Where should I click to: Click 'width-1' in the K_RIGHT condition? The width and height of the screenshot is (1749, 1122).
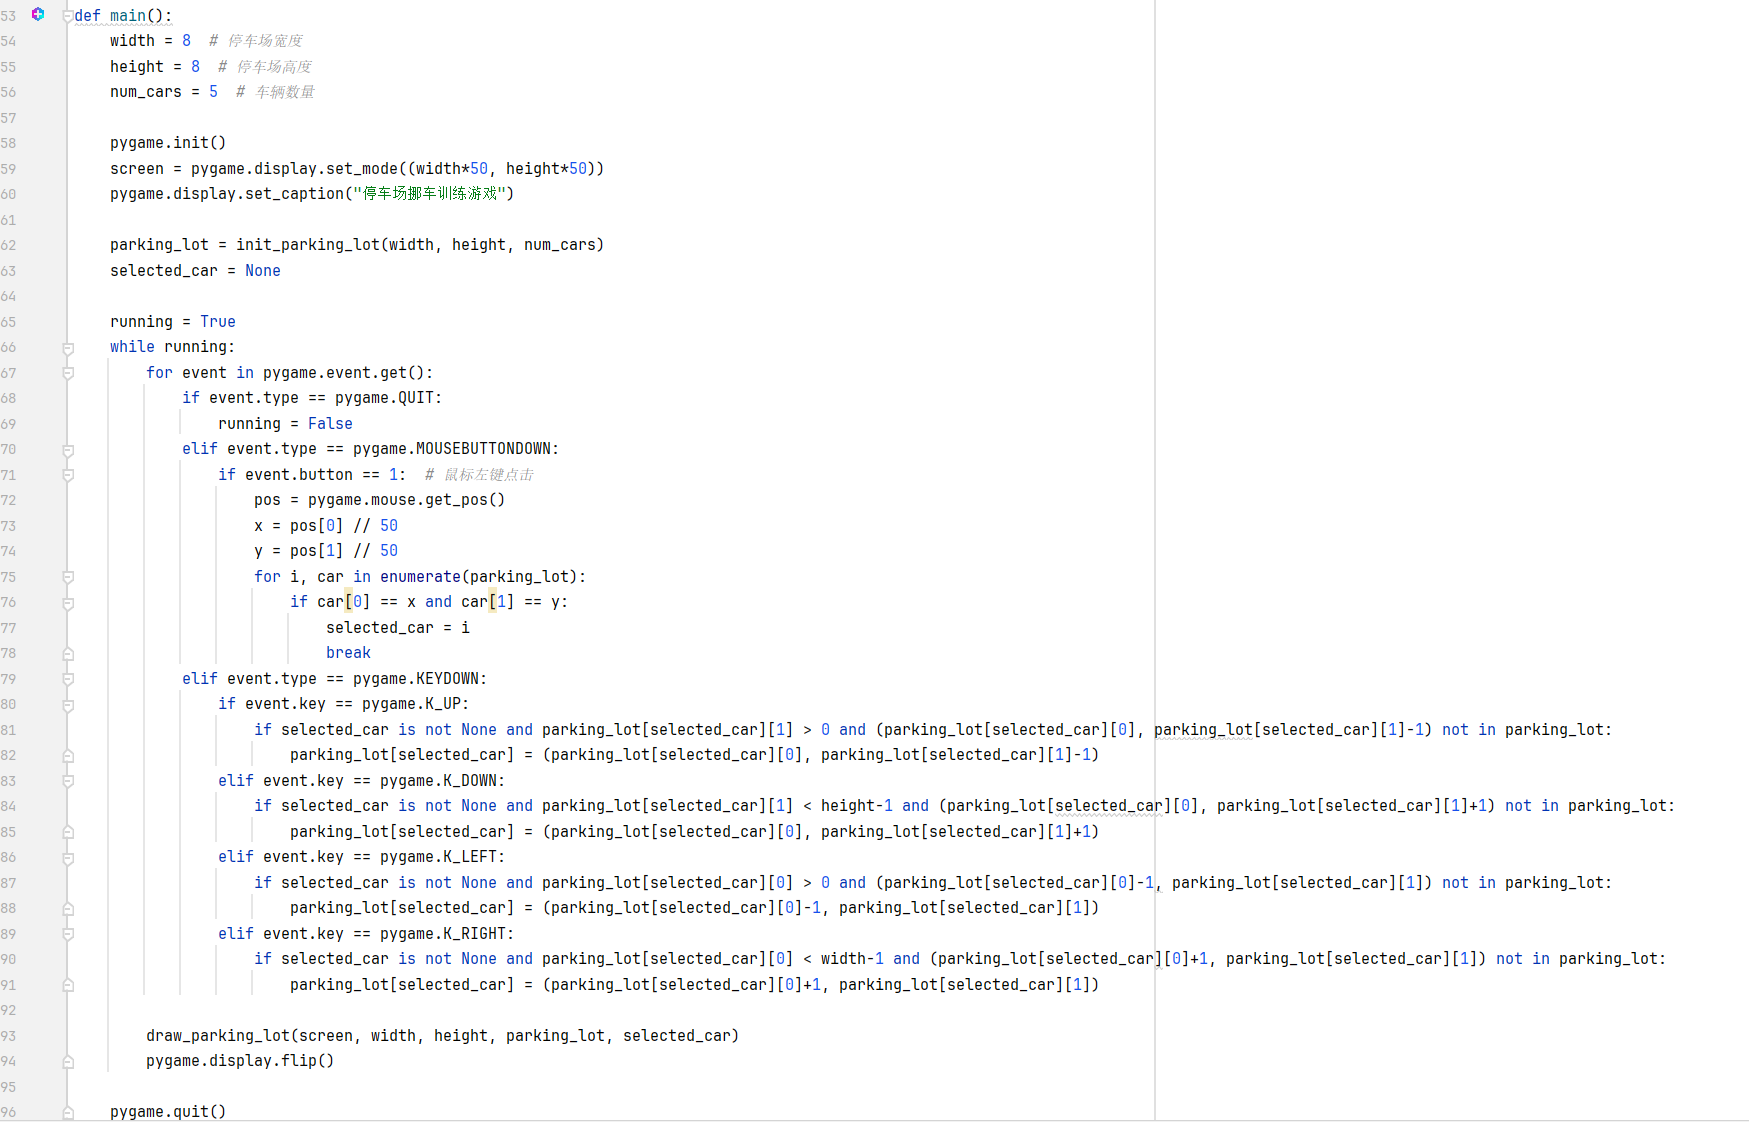(x=852, y=959)
